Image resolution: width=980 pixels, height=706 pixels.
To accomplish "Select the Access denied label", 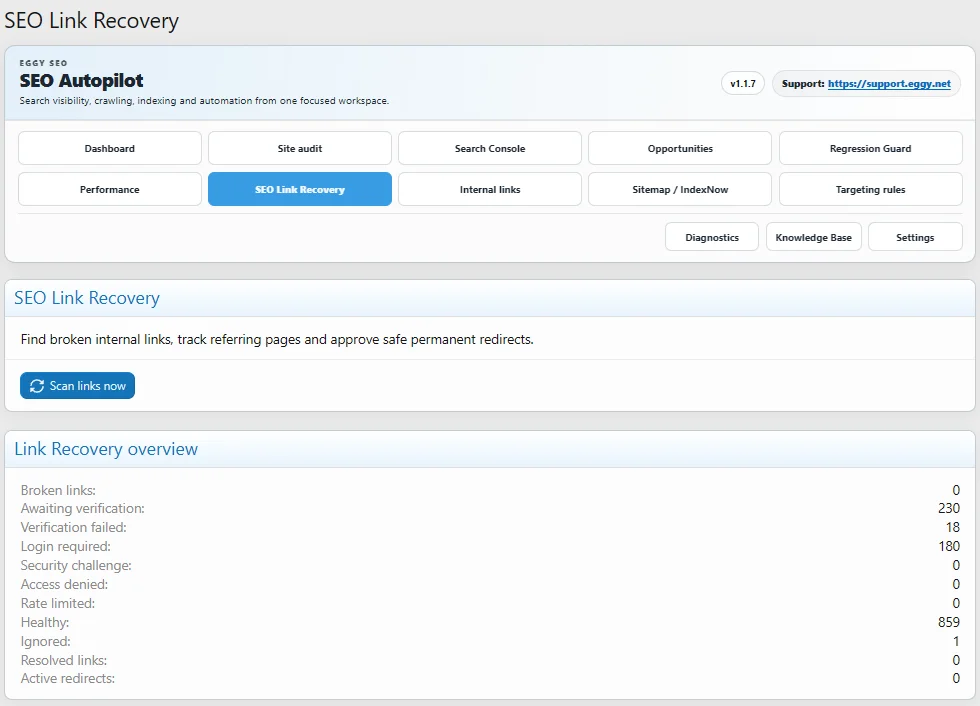I will (64, 584).
